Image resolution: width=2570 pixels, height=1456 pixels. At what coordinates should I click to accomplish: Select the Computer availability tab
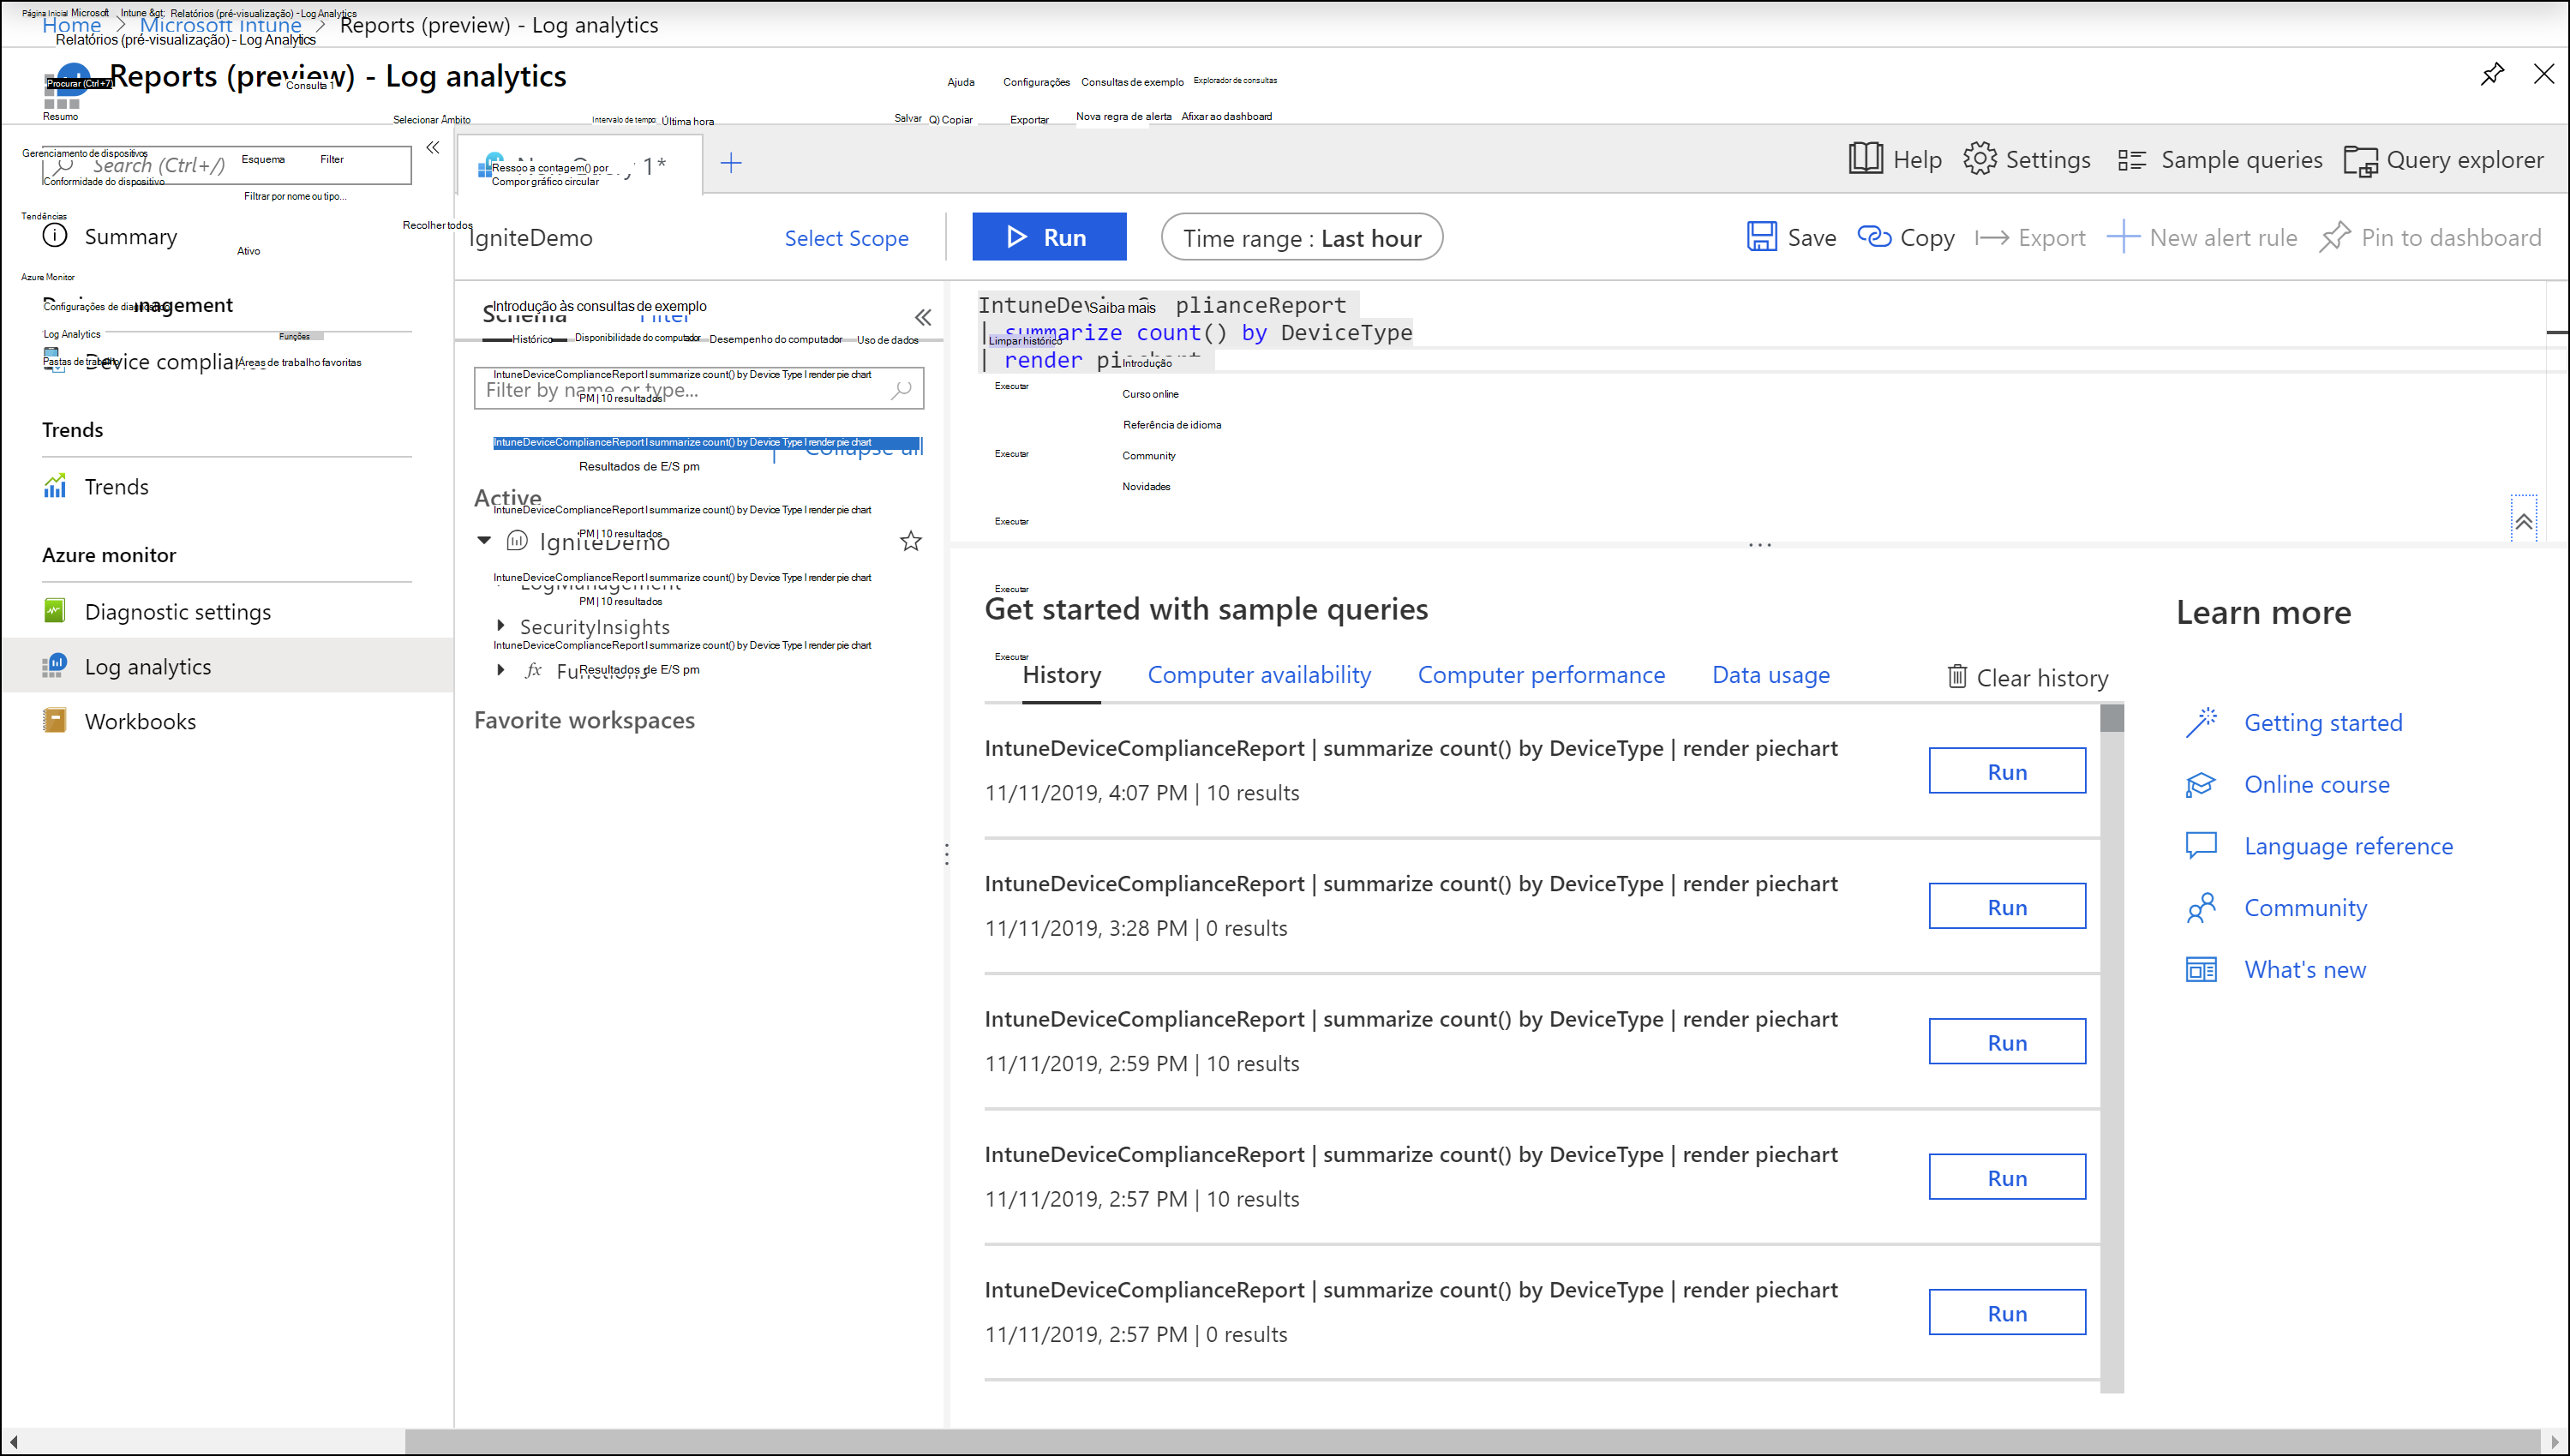tap(1257, 674)
